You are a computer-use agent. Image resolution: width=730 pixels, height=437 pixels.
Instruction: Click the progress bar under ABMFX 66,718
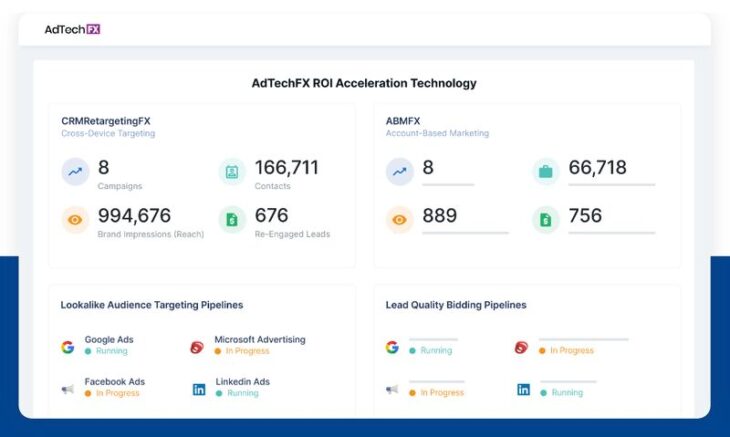point(611,185)
